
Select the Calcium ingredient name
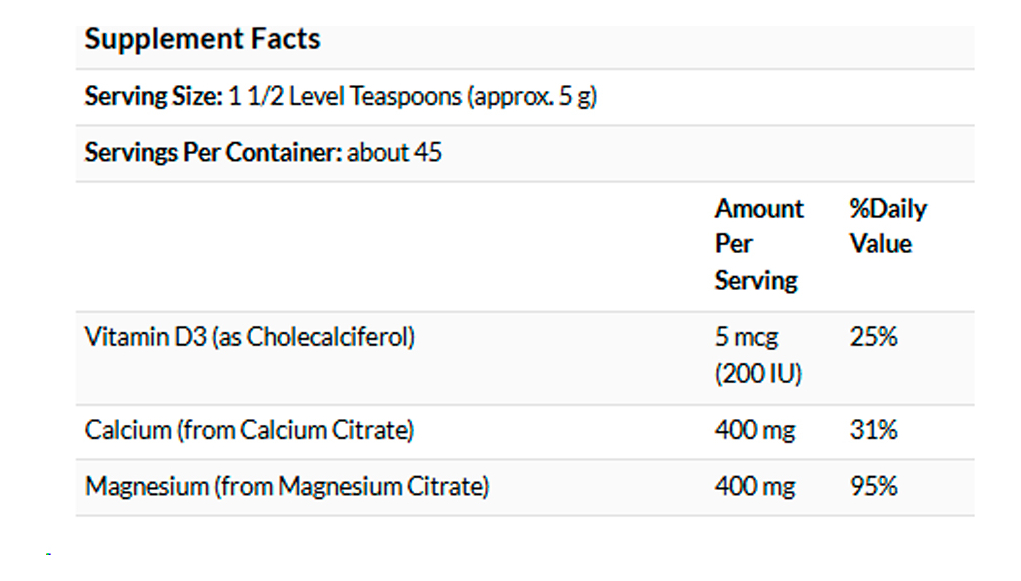coord(128,431)
